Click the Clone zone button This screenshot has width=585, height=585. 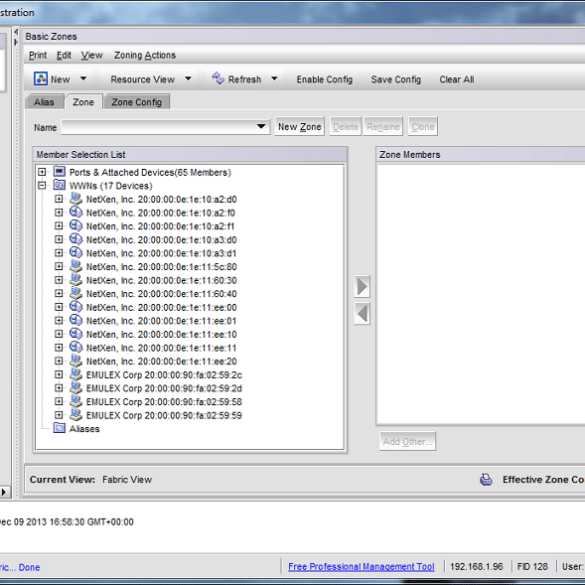423,126
